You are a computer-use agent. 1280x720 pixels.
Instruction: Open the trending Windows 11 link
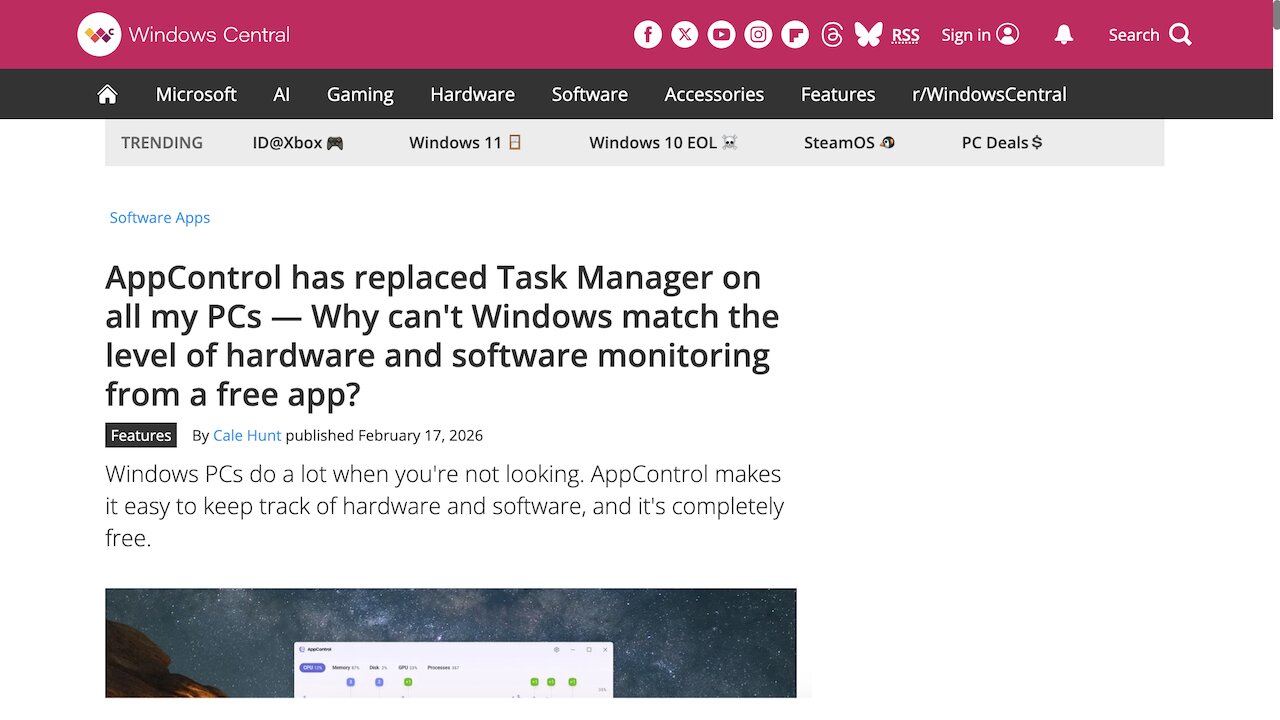pos(466,143)
